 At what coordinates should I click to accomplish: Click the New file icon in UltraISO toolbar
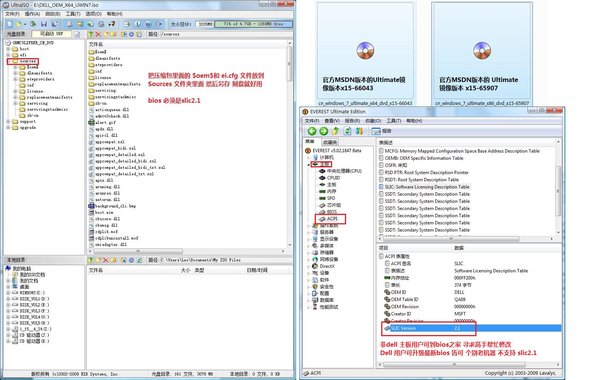tap(10, 24)
